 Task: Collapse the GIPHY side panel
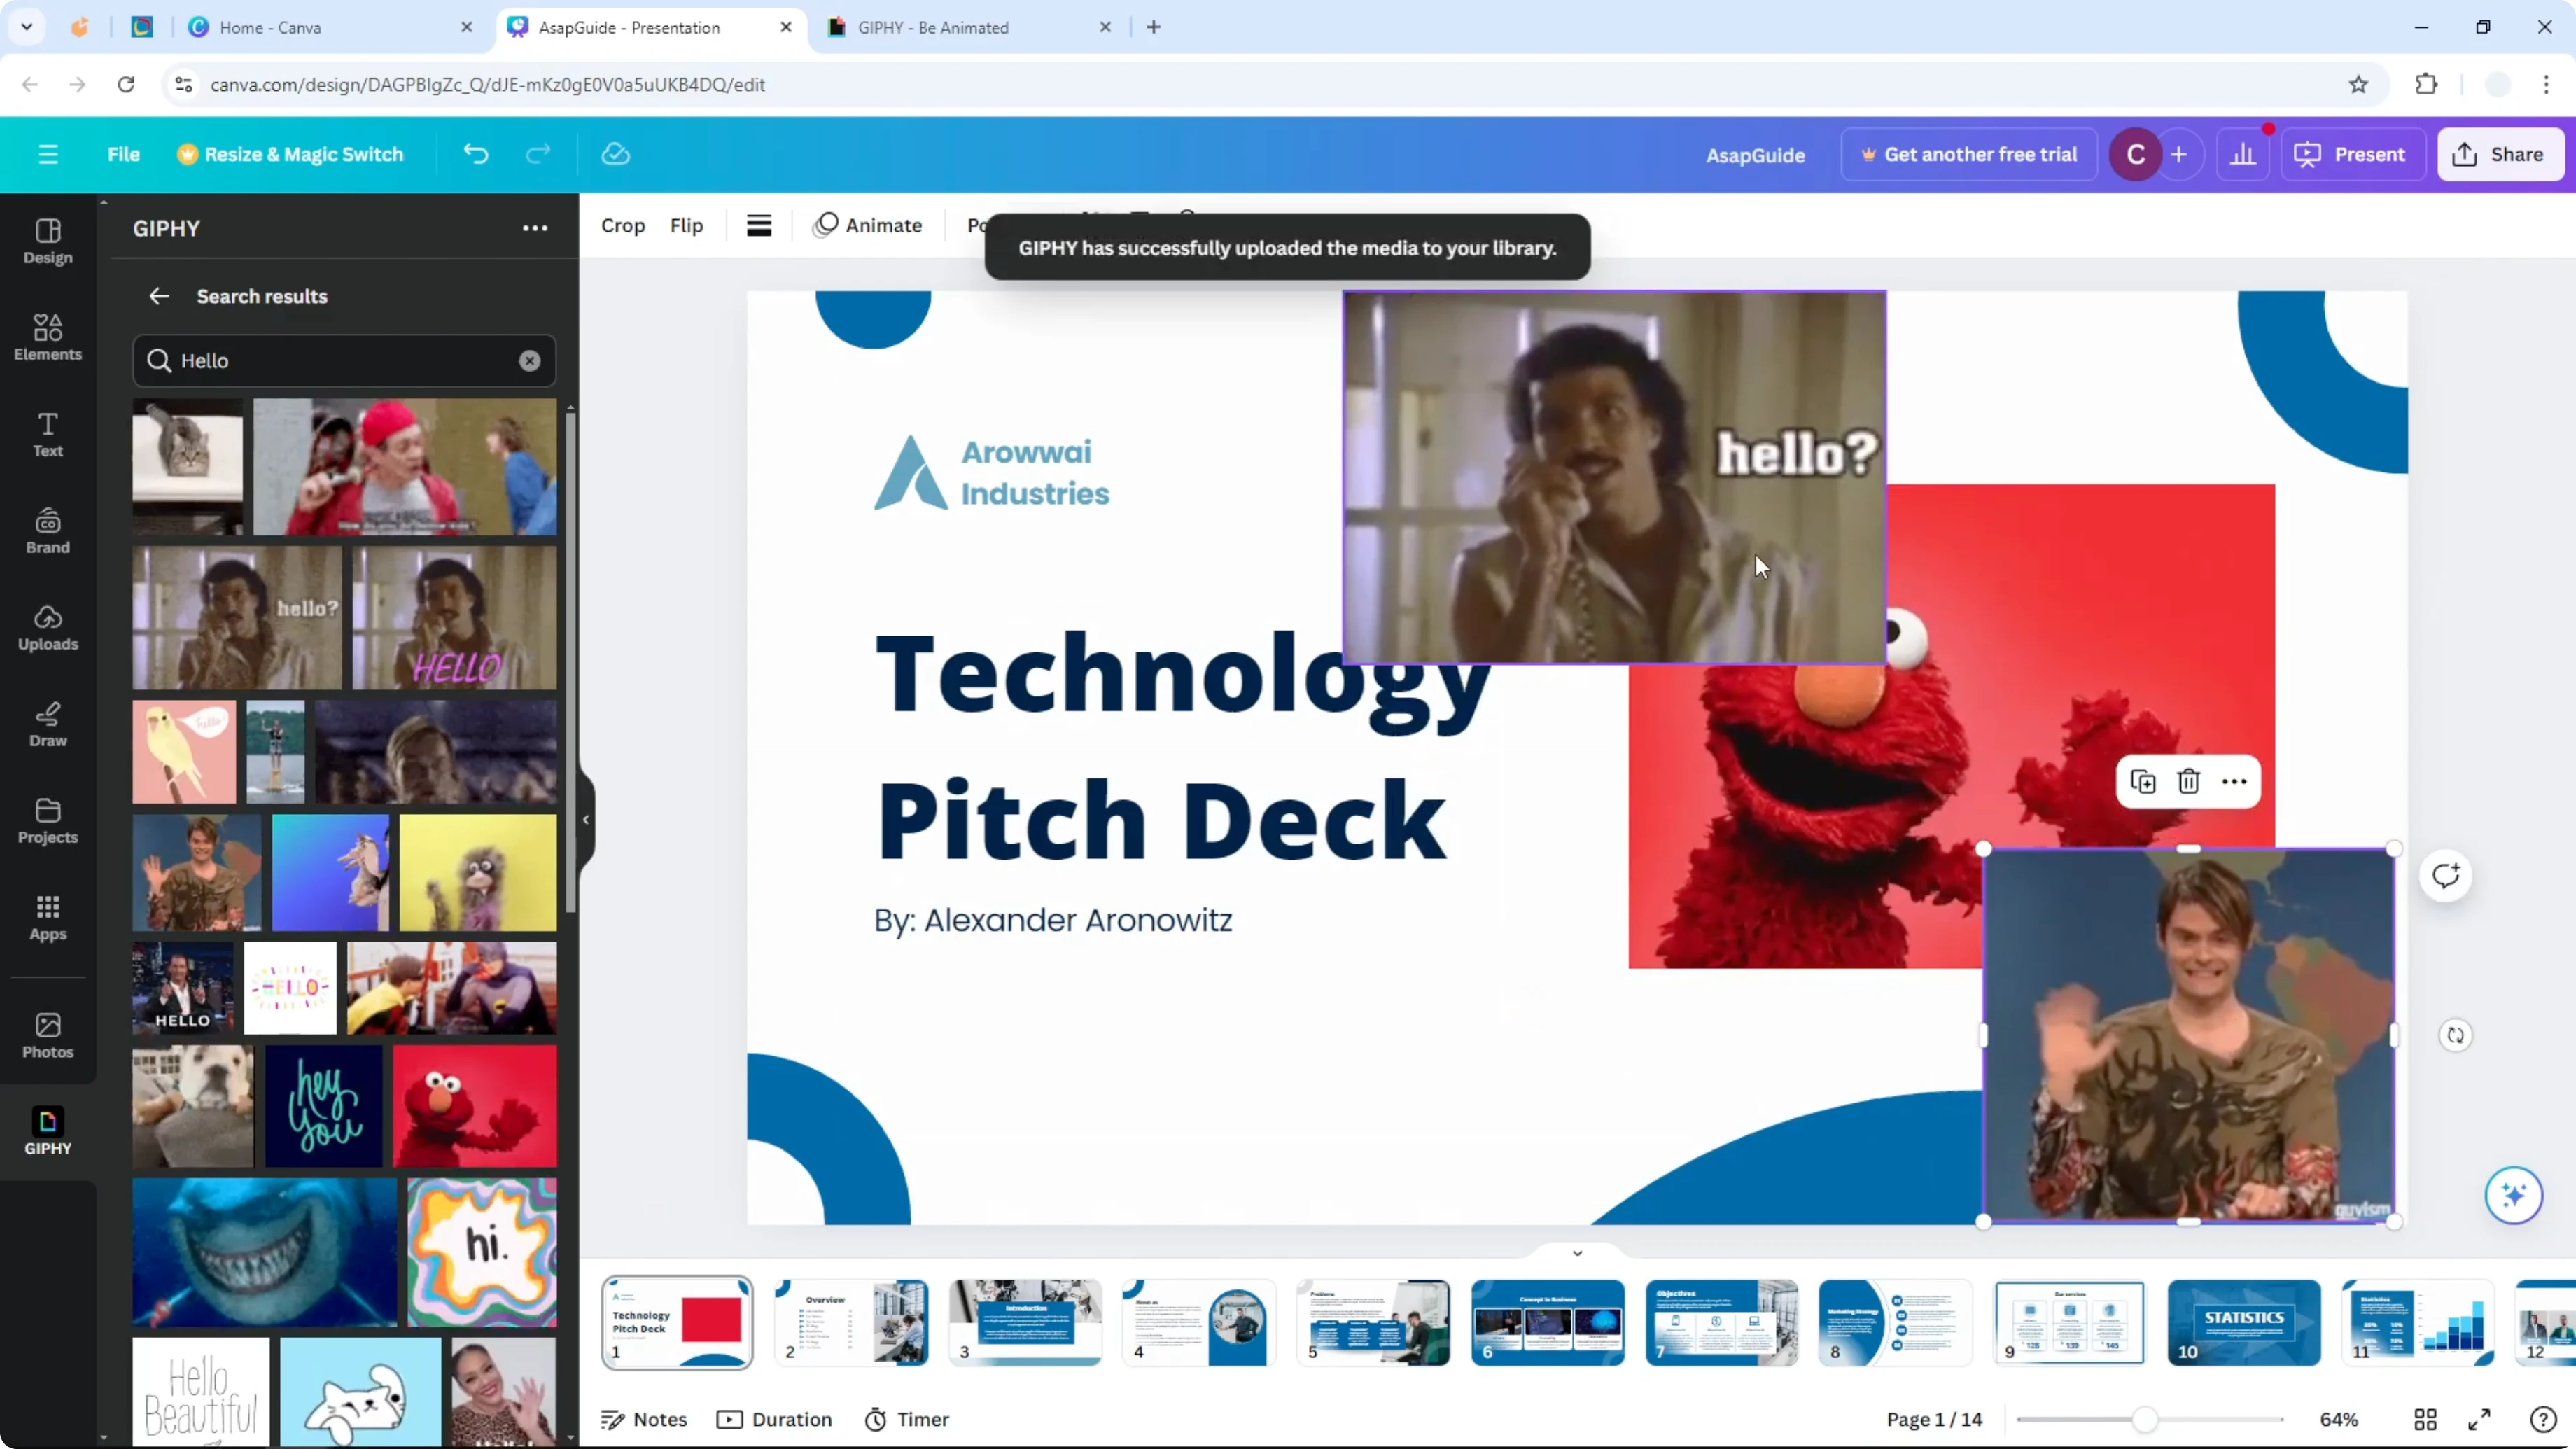click(586, 820)
